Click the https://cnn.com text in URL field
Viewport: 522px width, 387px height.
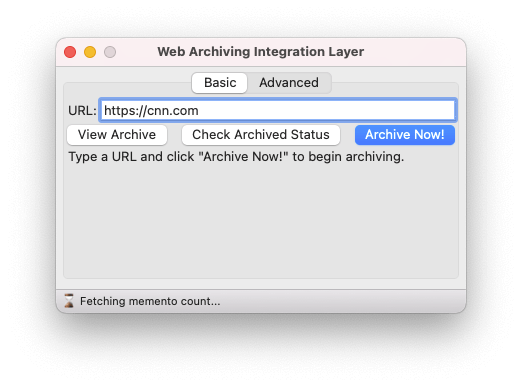[151, 110]
